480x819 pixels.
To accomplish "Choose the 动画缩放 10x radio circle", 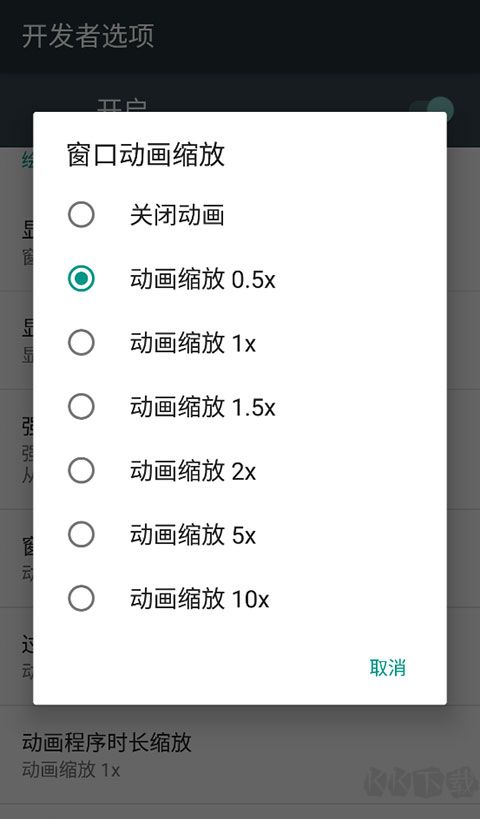I will [x=81, y=598].
